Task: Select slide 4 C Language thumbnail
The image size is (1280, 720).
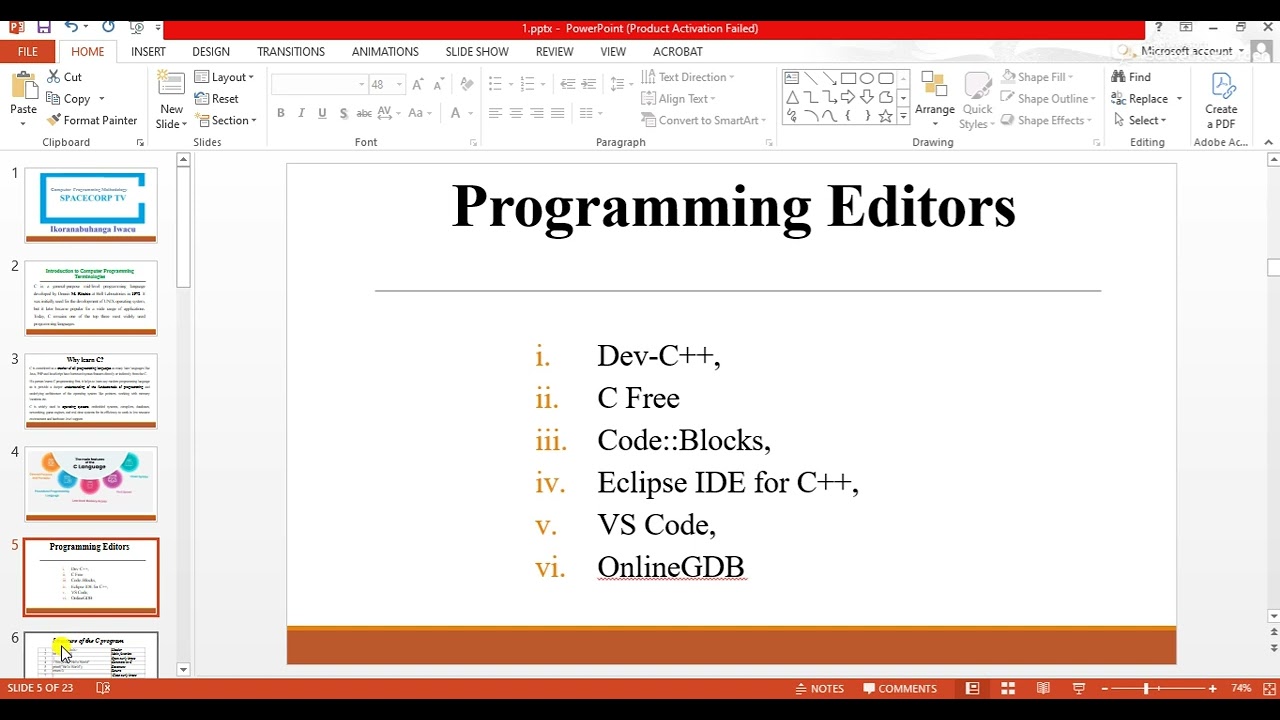Action: tap(91, 484)
